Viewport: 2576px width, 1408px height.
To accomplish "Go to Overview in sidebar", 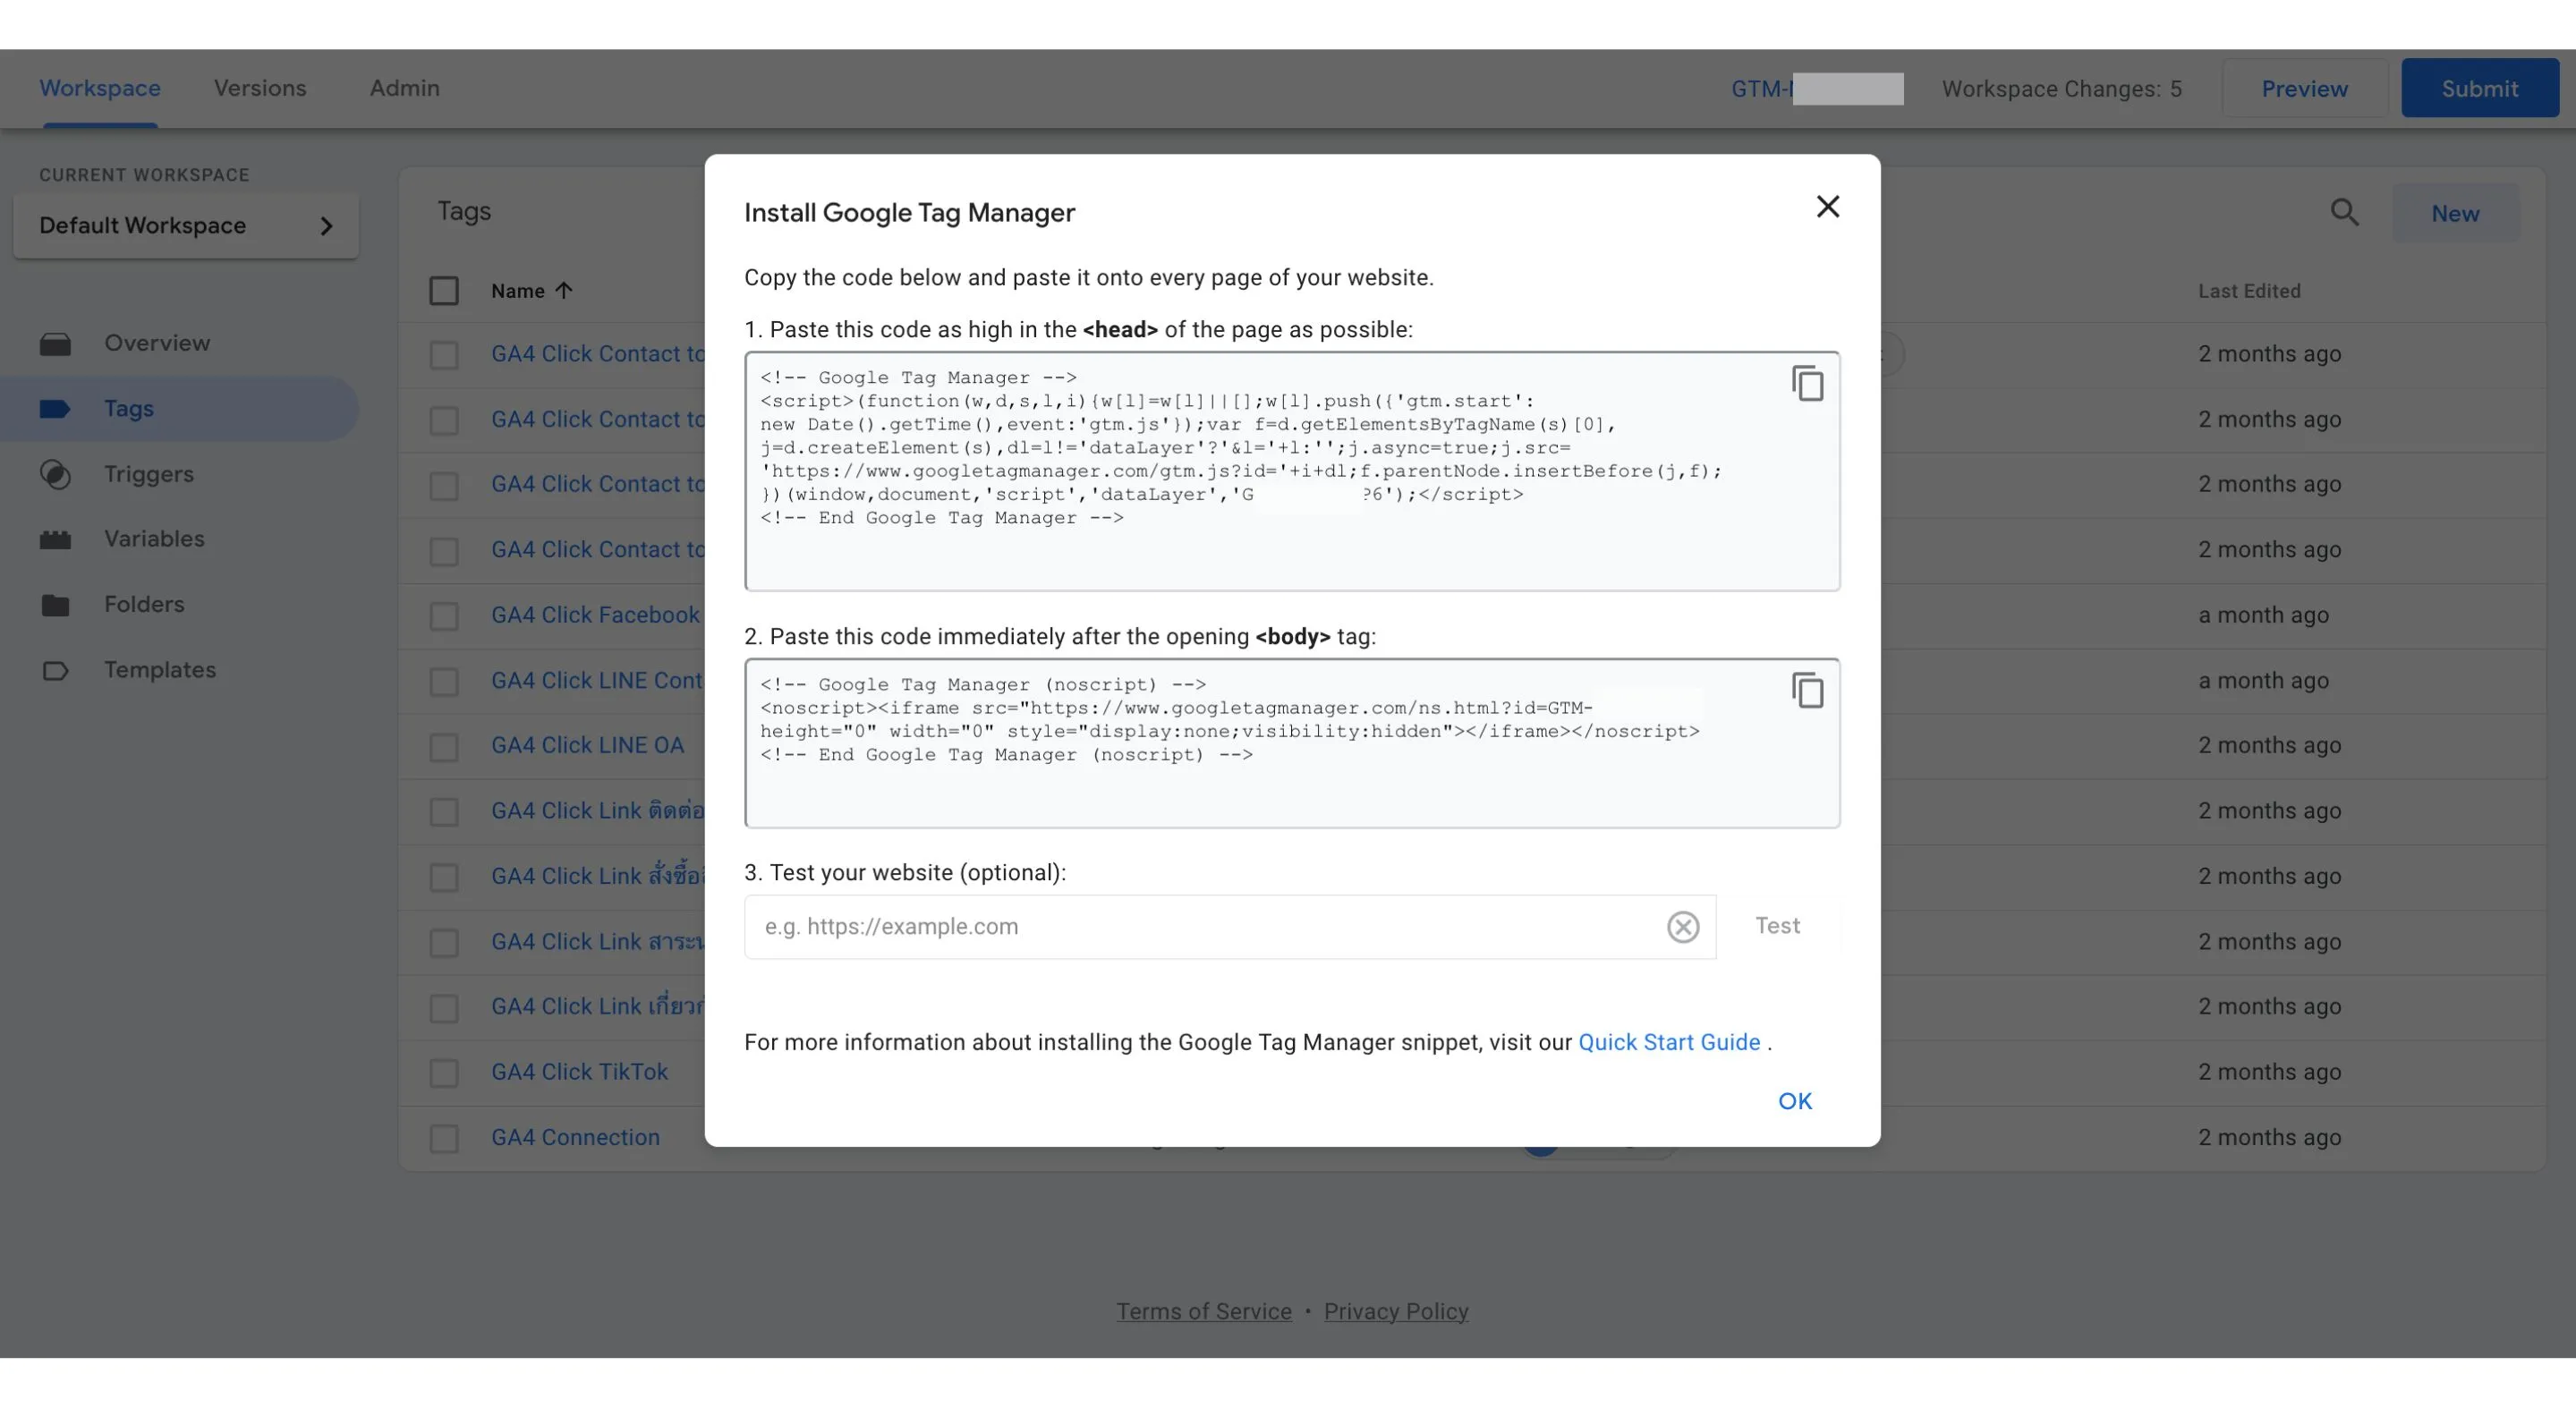I will point(157,343).
